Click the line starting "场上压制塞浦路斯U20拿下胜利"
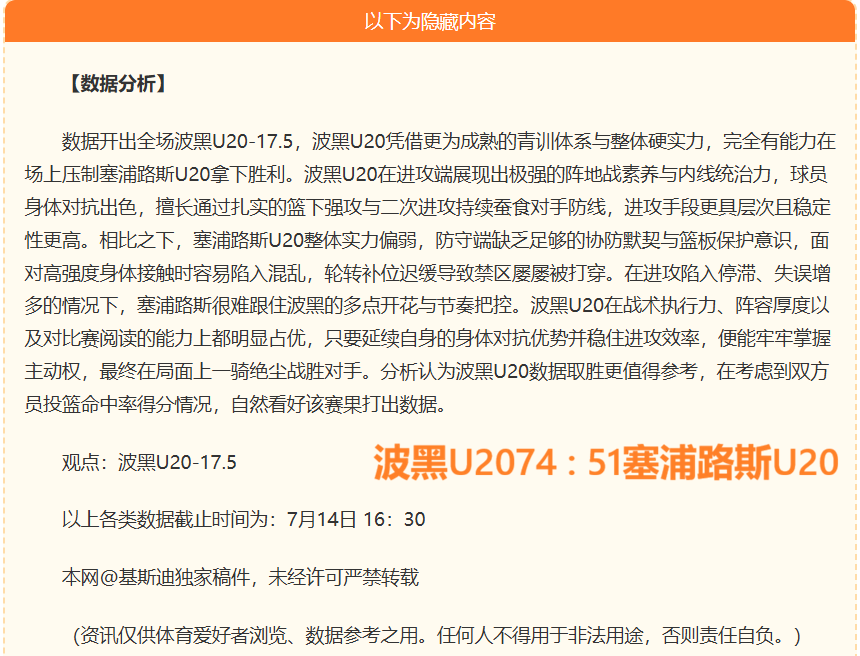Viewport: 860px width, 656px height. click(426, 174)
